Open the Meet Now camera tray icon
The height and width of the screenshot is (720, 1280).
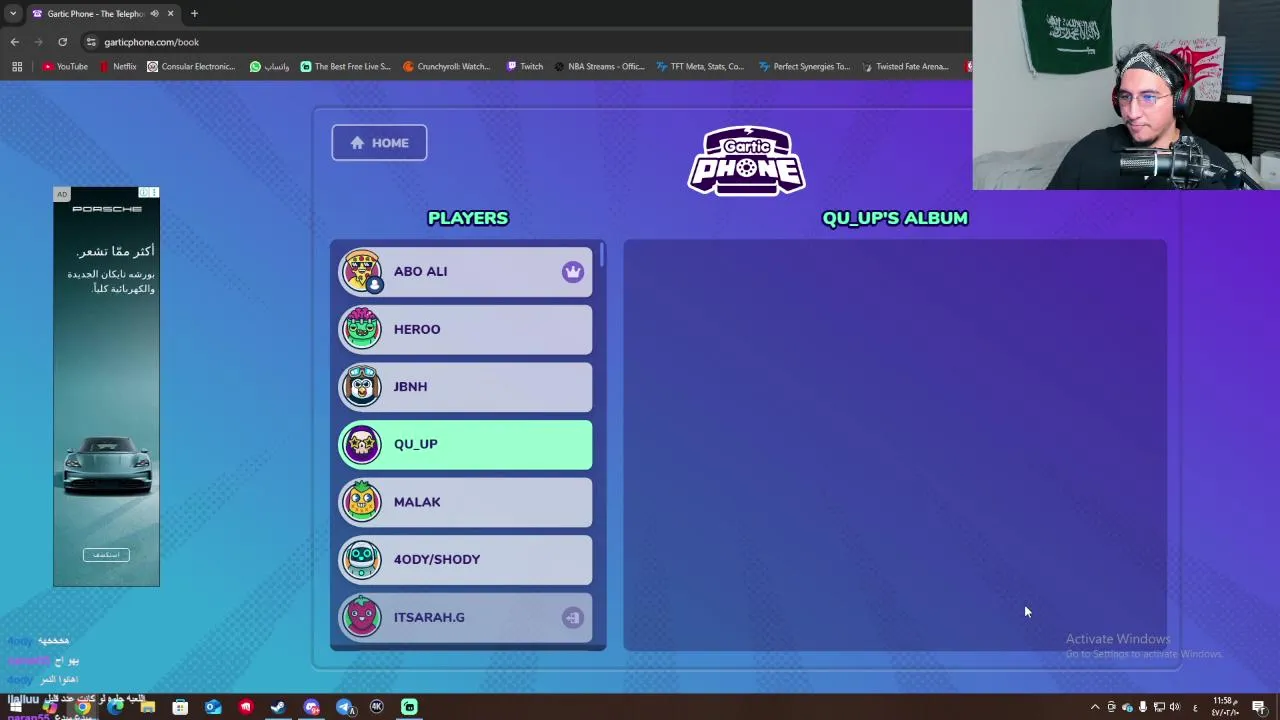point(1111,707)
